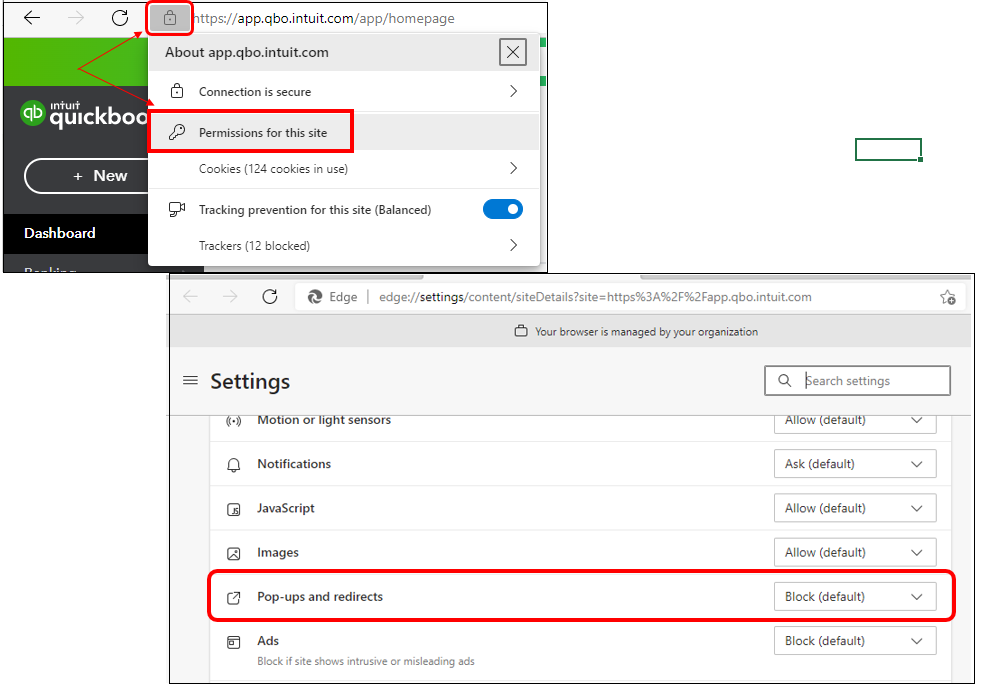Open JavaScript Allow (default) dropdown
Viewport: 981px width, 688px height.
[x=855, y=508]
